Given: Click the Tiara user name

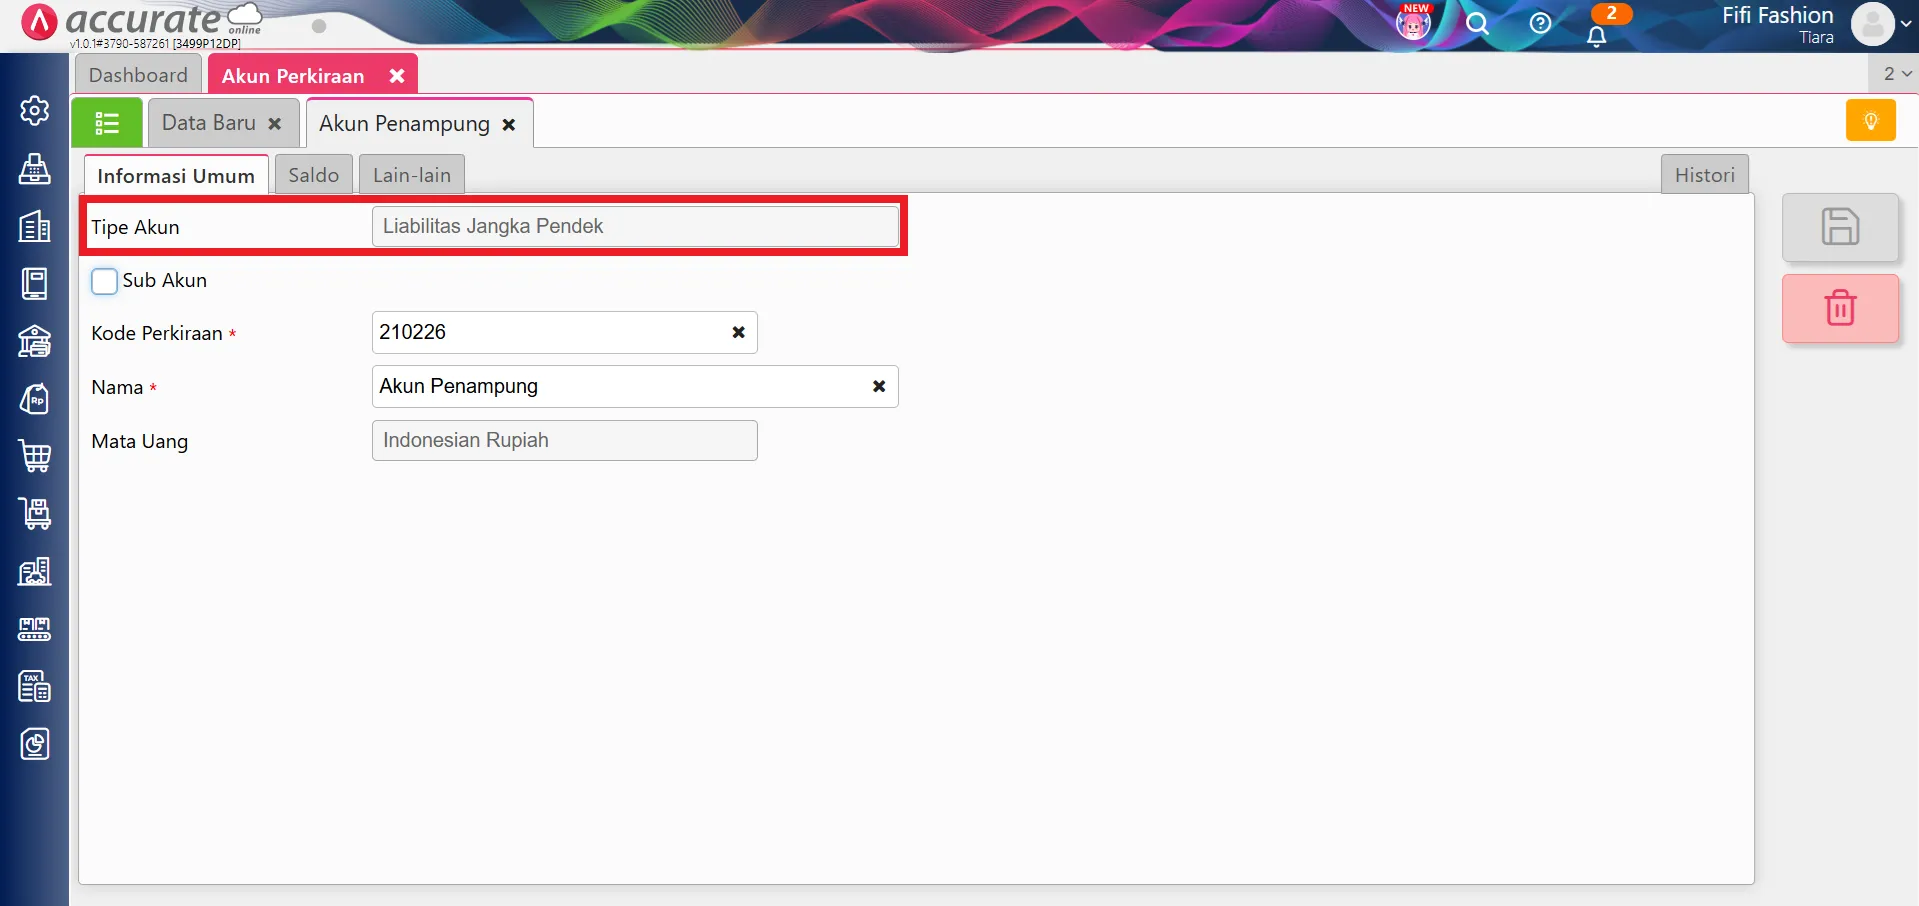Looking at the screenshot, I should tap(1816, 38).
